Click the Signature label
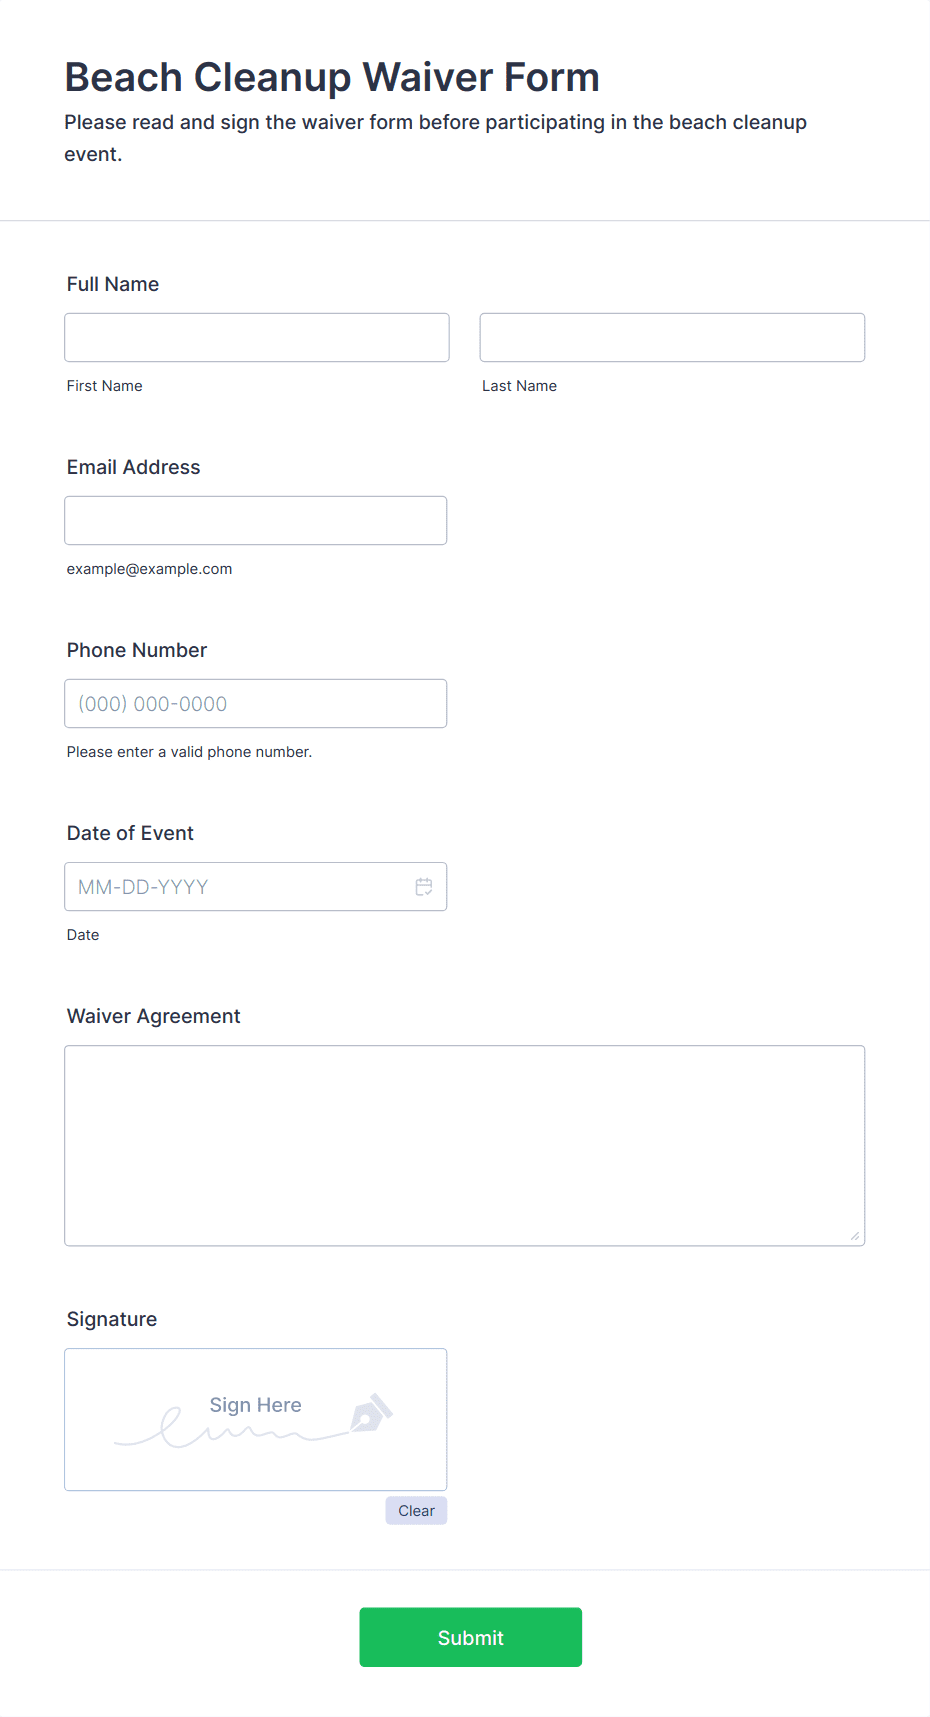The height and width of the screenshot is (1717, 930). 112,1319
